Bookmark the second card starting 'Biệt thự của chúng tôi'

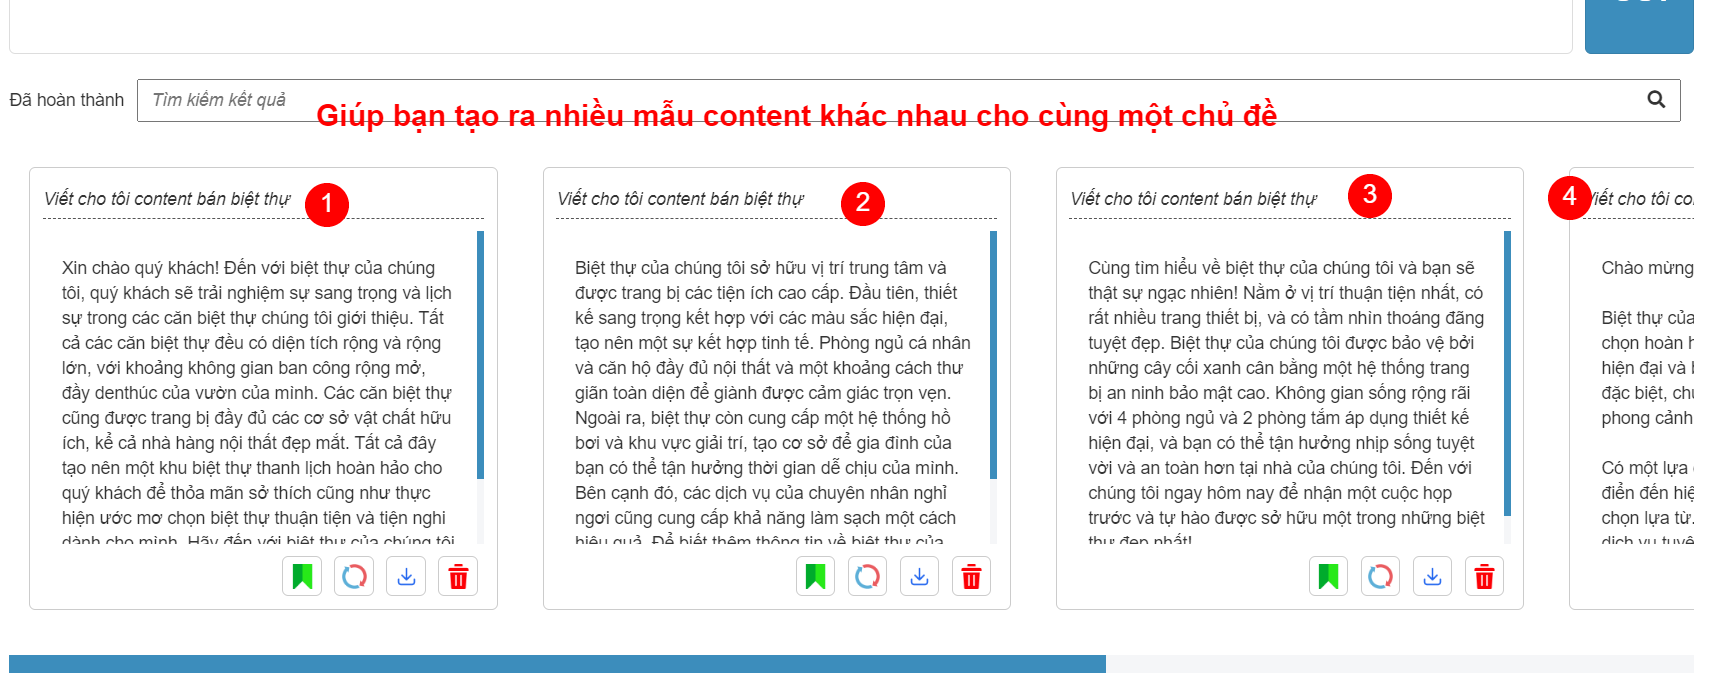815,576
